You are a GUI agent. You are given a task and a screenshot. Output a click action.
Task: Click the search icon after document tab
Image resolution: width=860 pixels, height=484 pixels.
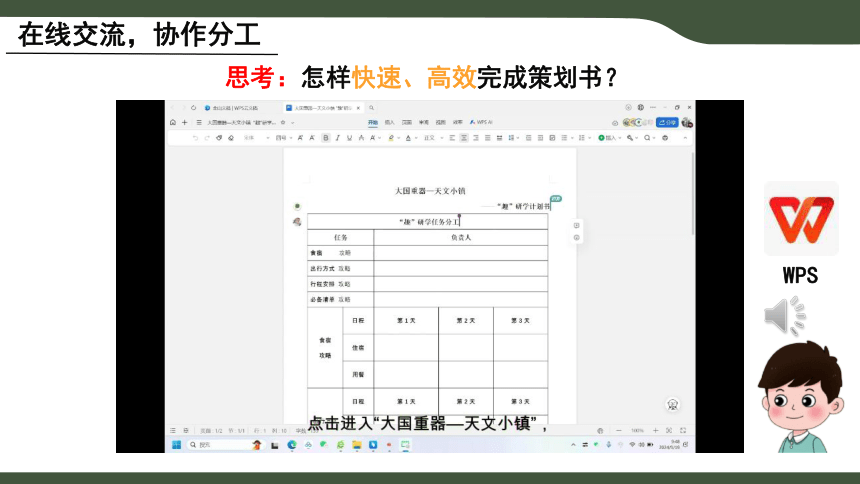pos(371,108)
